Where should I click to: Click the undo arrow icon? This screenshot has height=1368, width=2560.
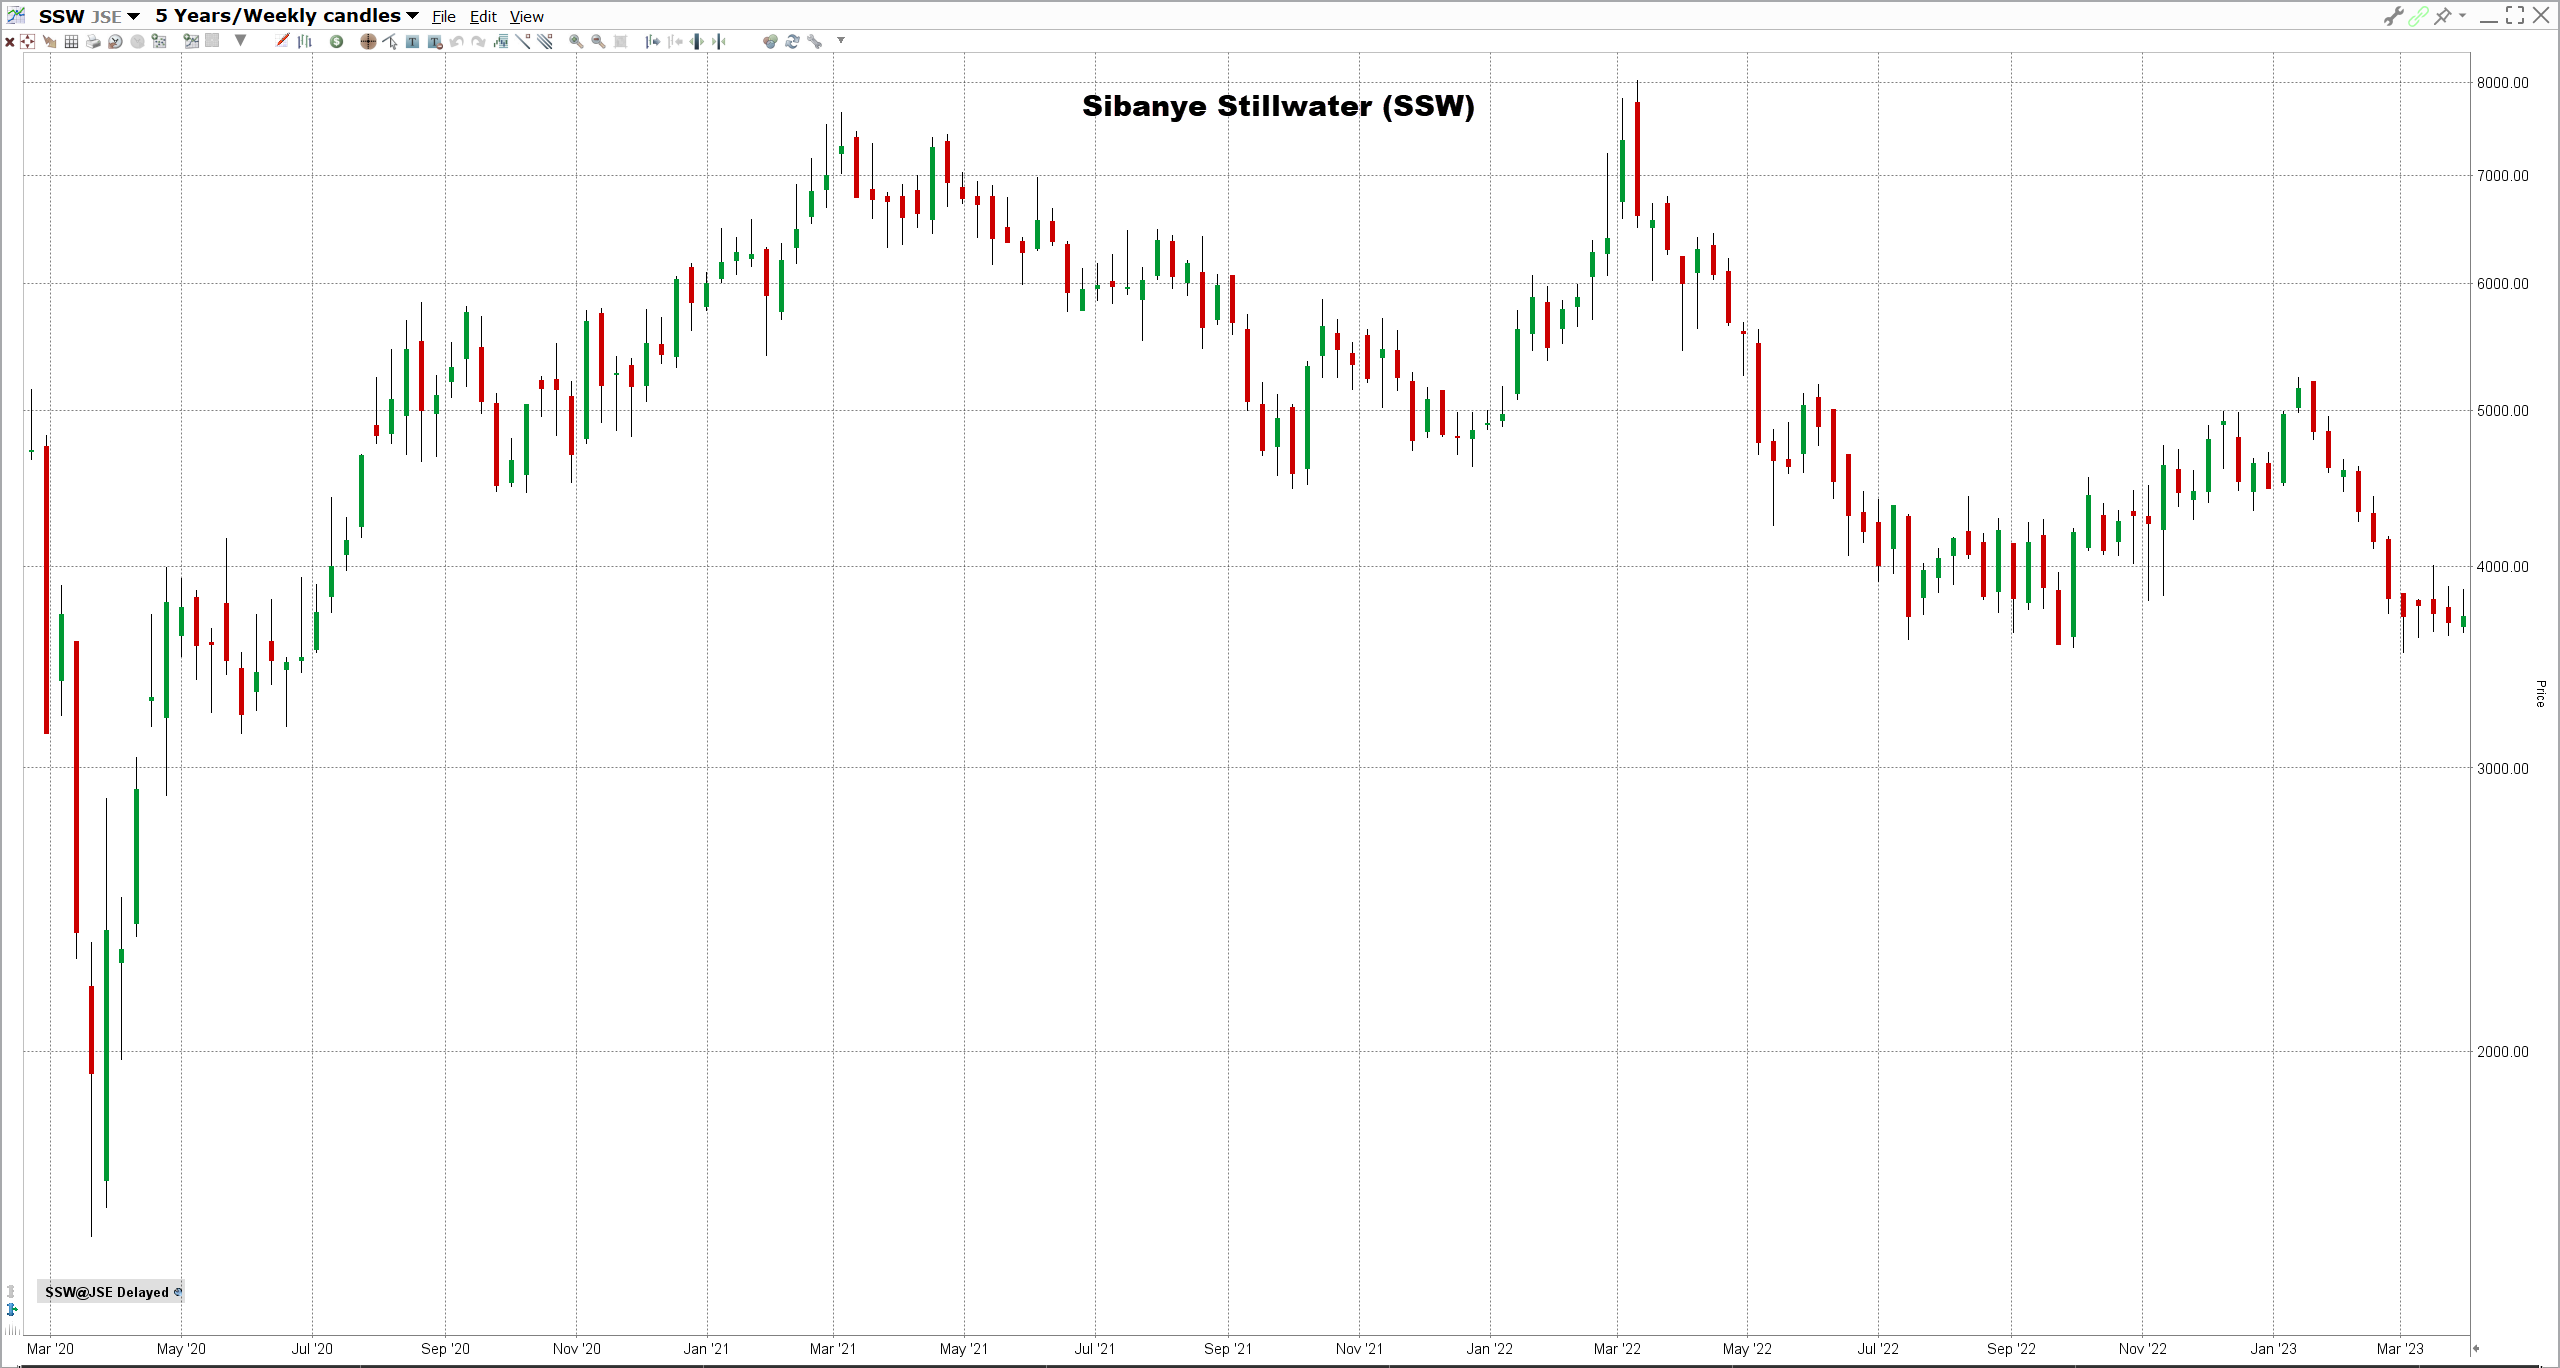(x=456, y=41)
